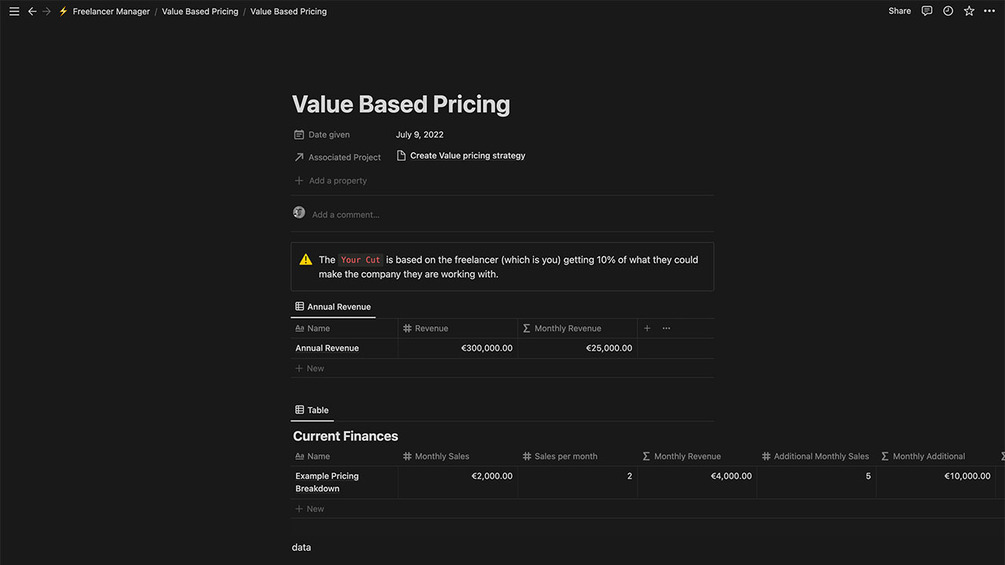Click the Add a comment field
The image size is (1005, 565).
[x=346, y=214]
